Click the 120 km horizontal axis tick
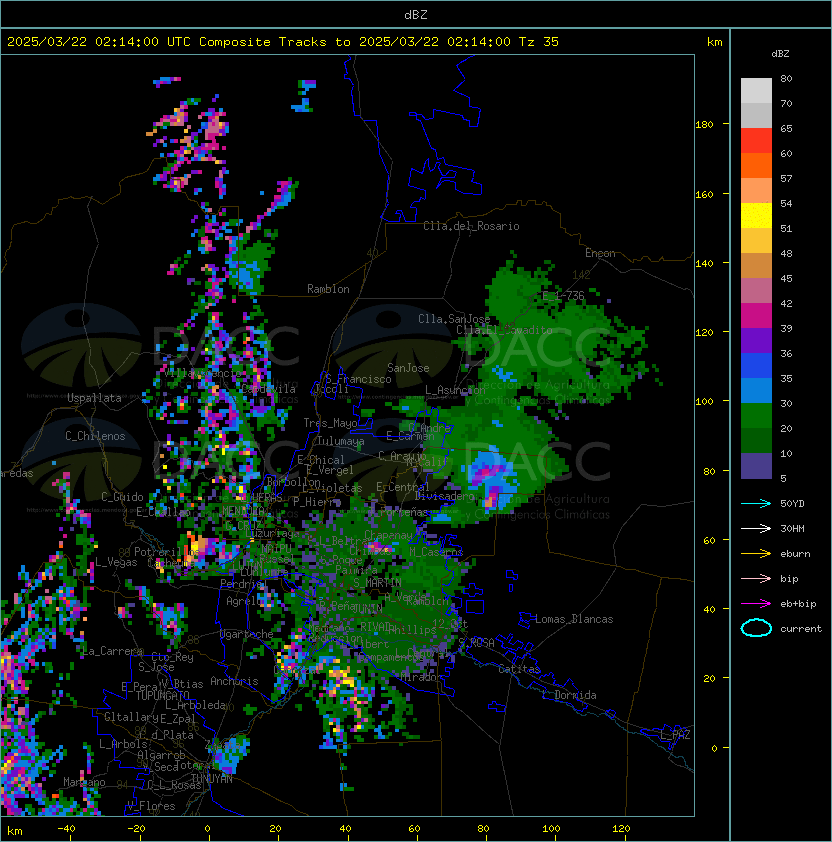Viewport: 832px width, 842px height. click(x=621, y=829)
